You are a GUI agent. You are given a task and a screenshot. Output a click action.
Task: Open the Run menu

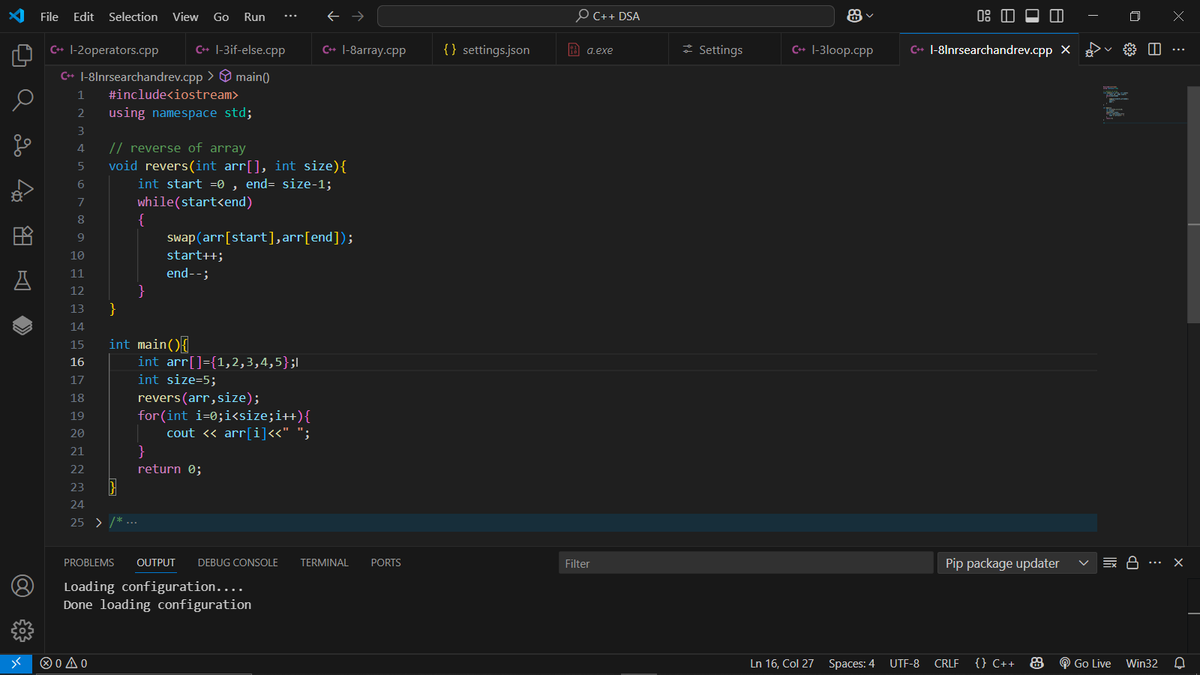tap(255, 16)
